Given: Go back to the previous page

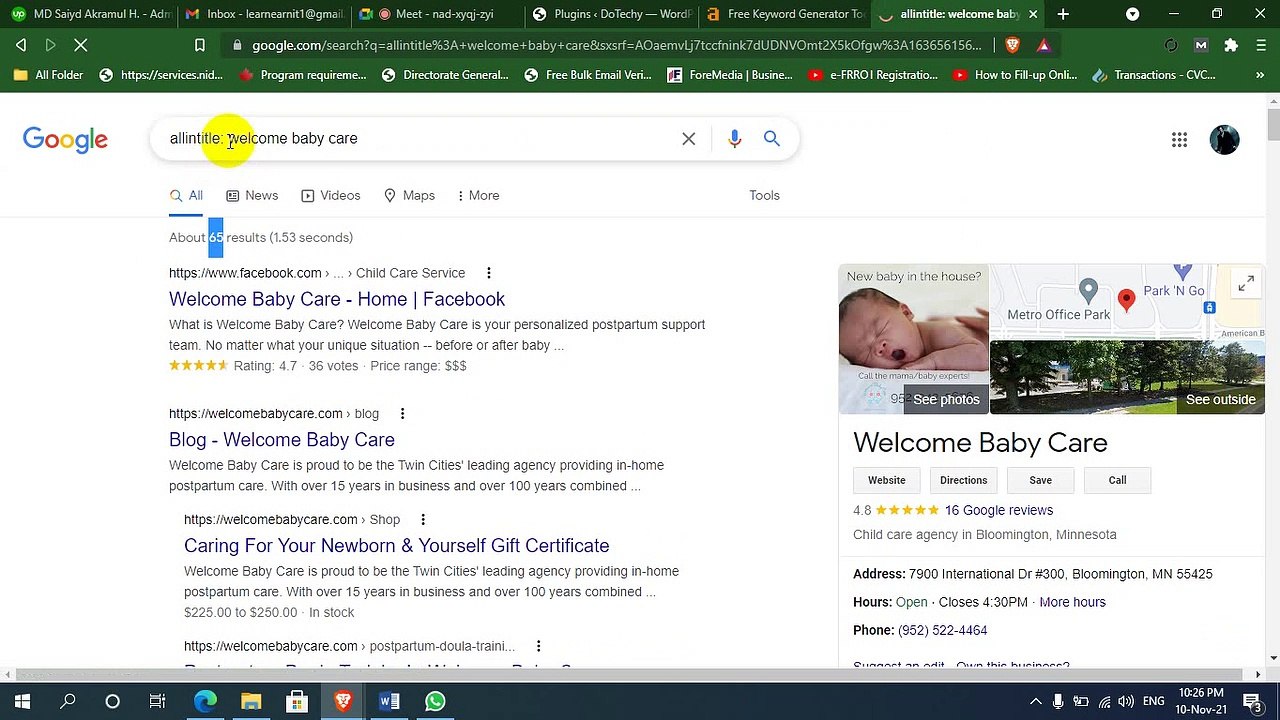Looking at the screenshot, I should 21,45.
